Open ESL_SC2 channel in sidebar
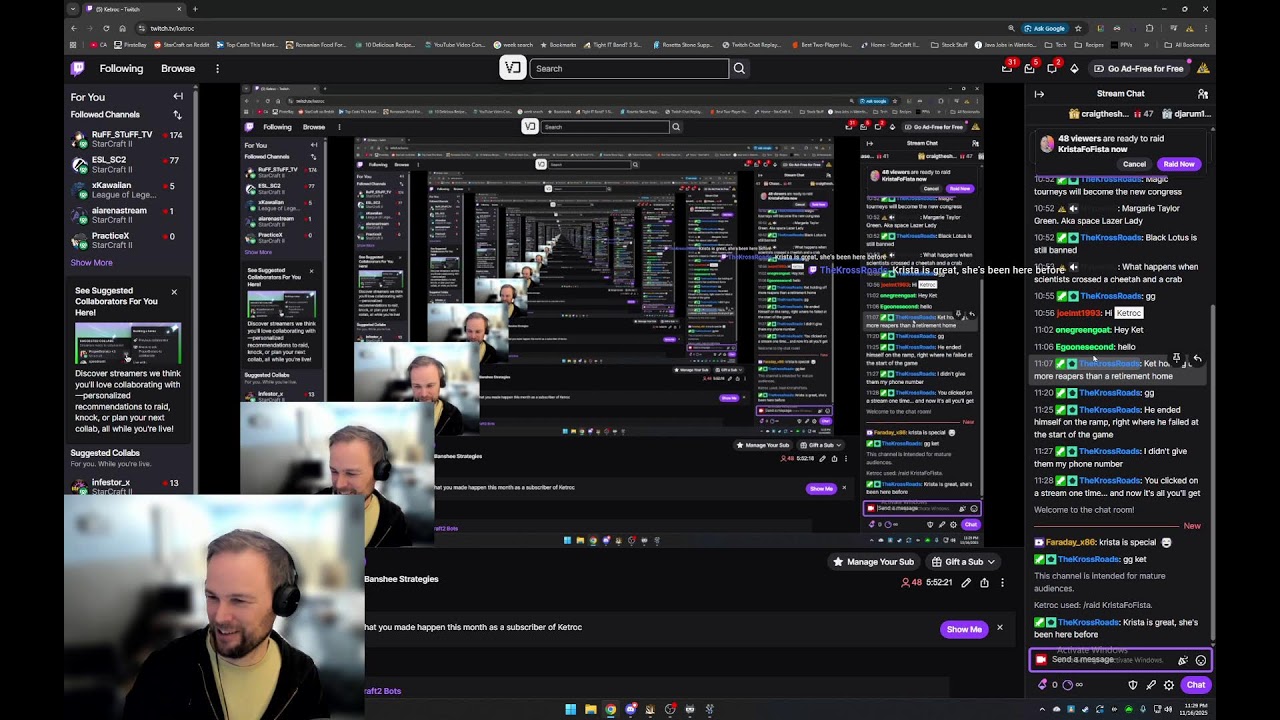The width and height of the screenshot is (1280, 720). coord(128,164)
